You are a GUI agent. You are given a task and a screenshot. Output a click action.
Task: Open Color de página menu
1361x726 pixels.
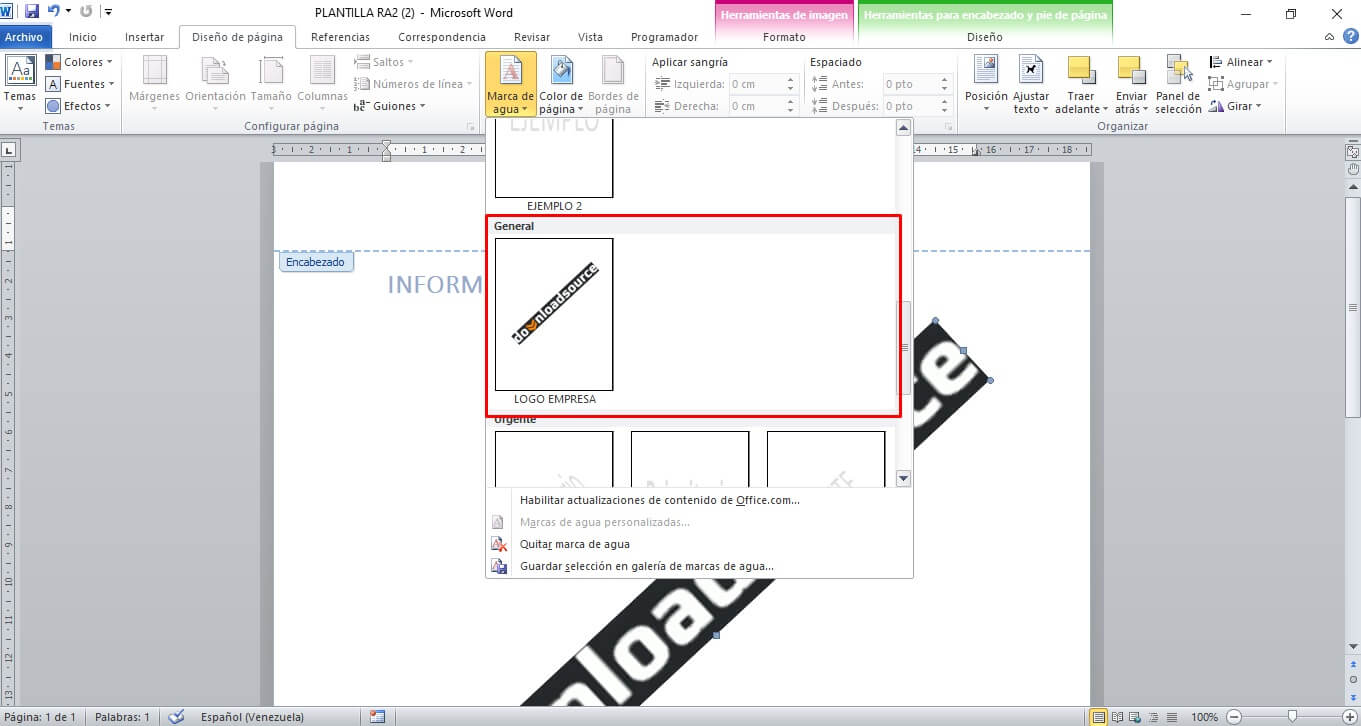pos(561,85)
